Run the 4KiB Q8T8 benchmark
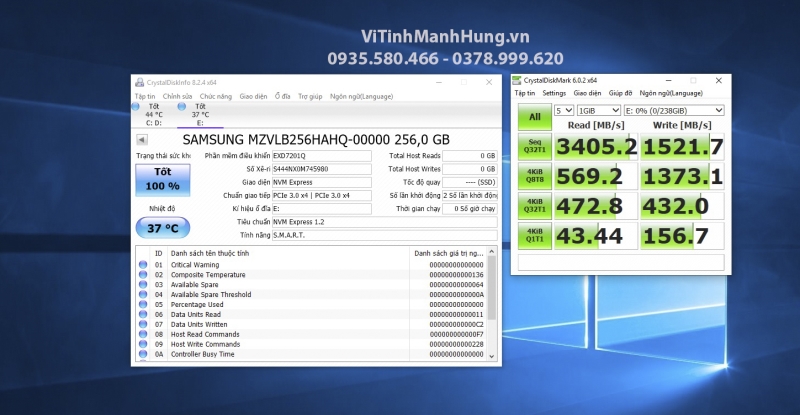The width and height of the screenshot is (800, 415). coord(535,176)
